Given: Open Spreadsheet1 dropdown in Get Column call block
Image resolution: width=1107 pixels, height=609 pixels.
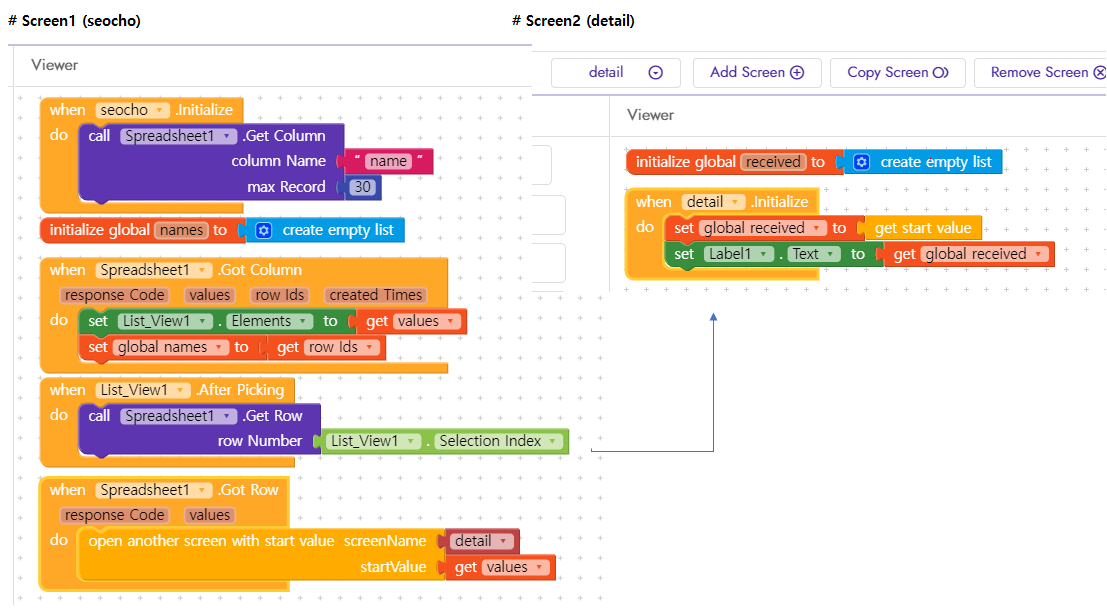Looking at the screenshot, I should click(179, 136).
